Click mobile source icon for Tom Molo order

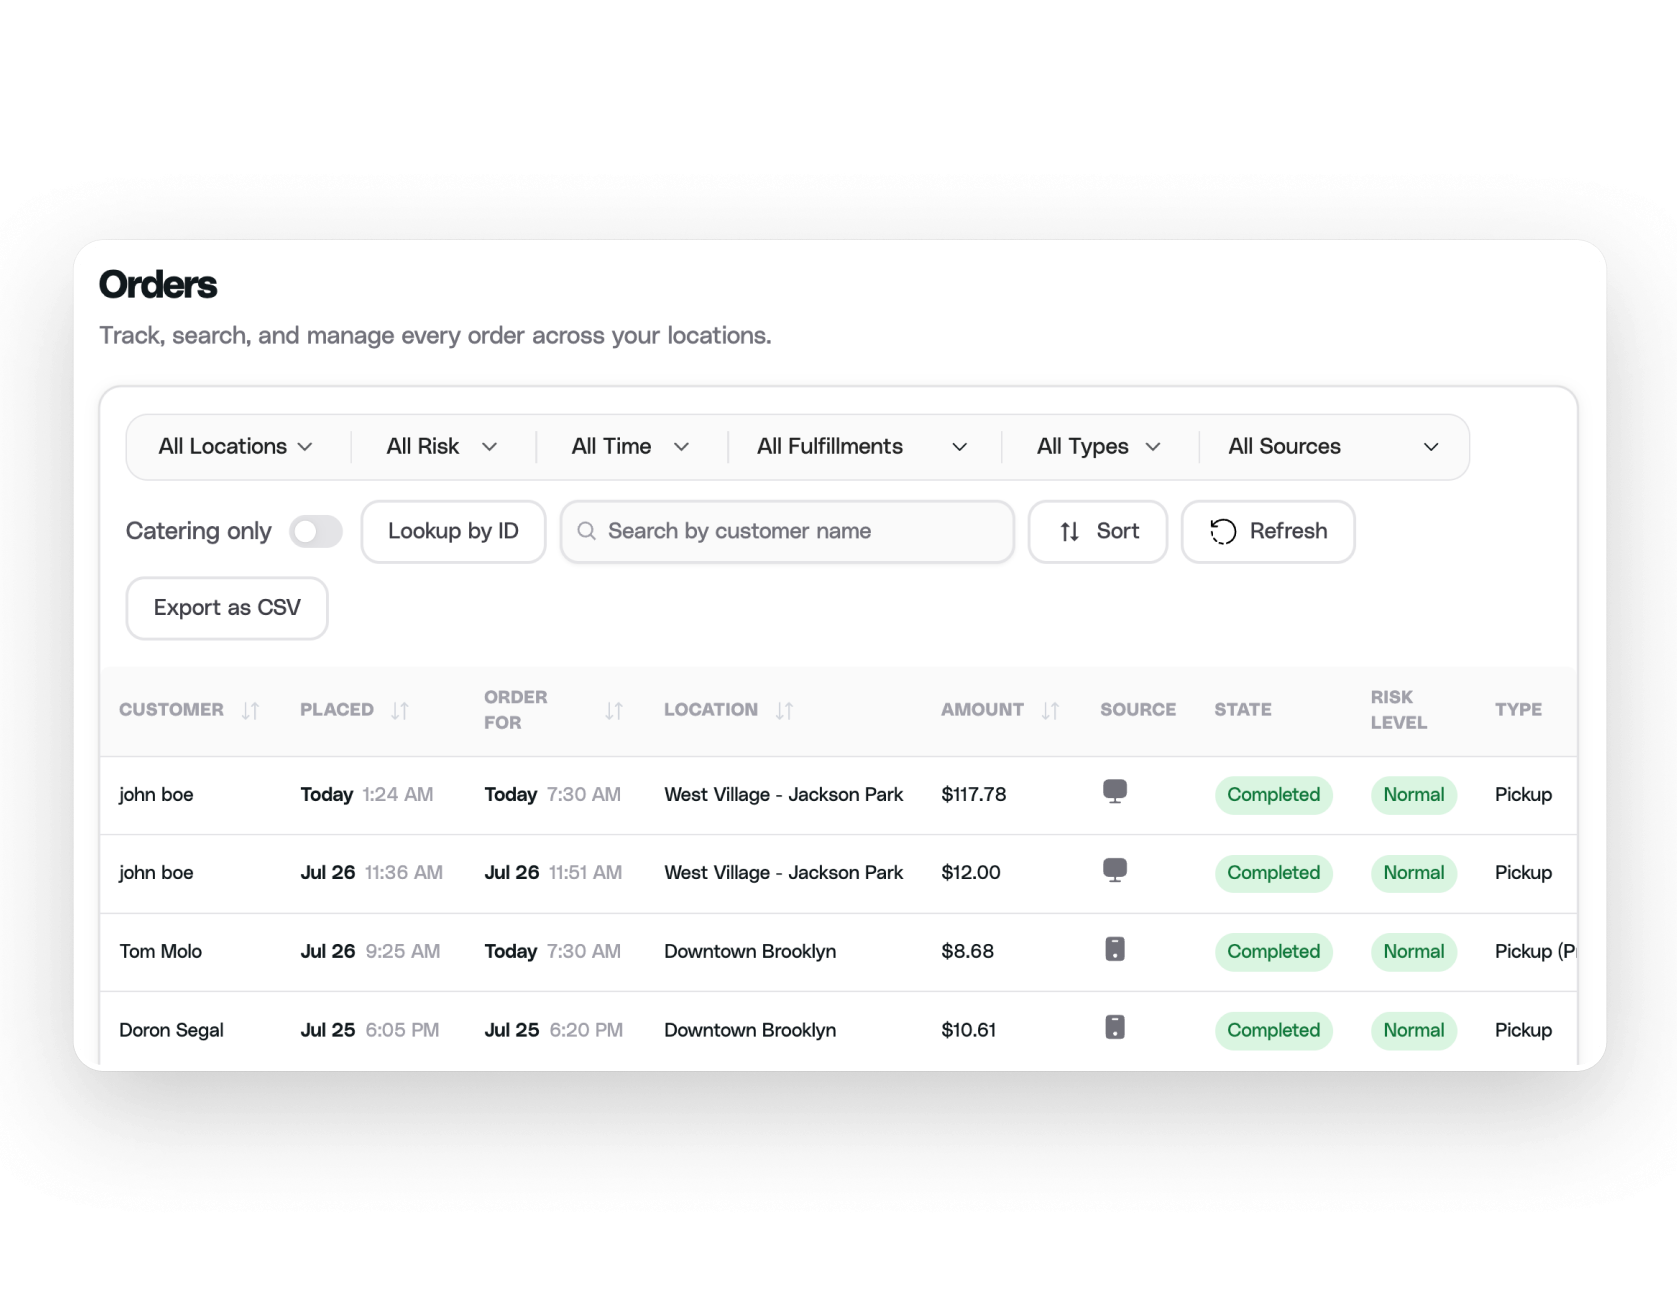point(1115,949)
